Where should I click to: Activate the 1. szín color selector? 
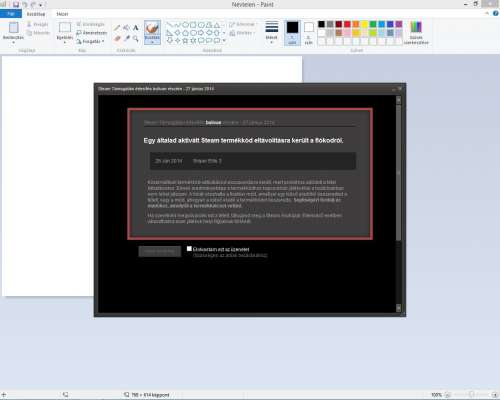pos(292,33)
